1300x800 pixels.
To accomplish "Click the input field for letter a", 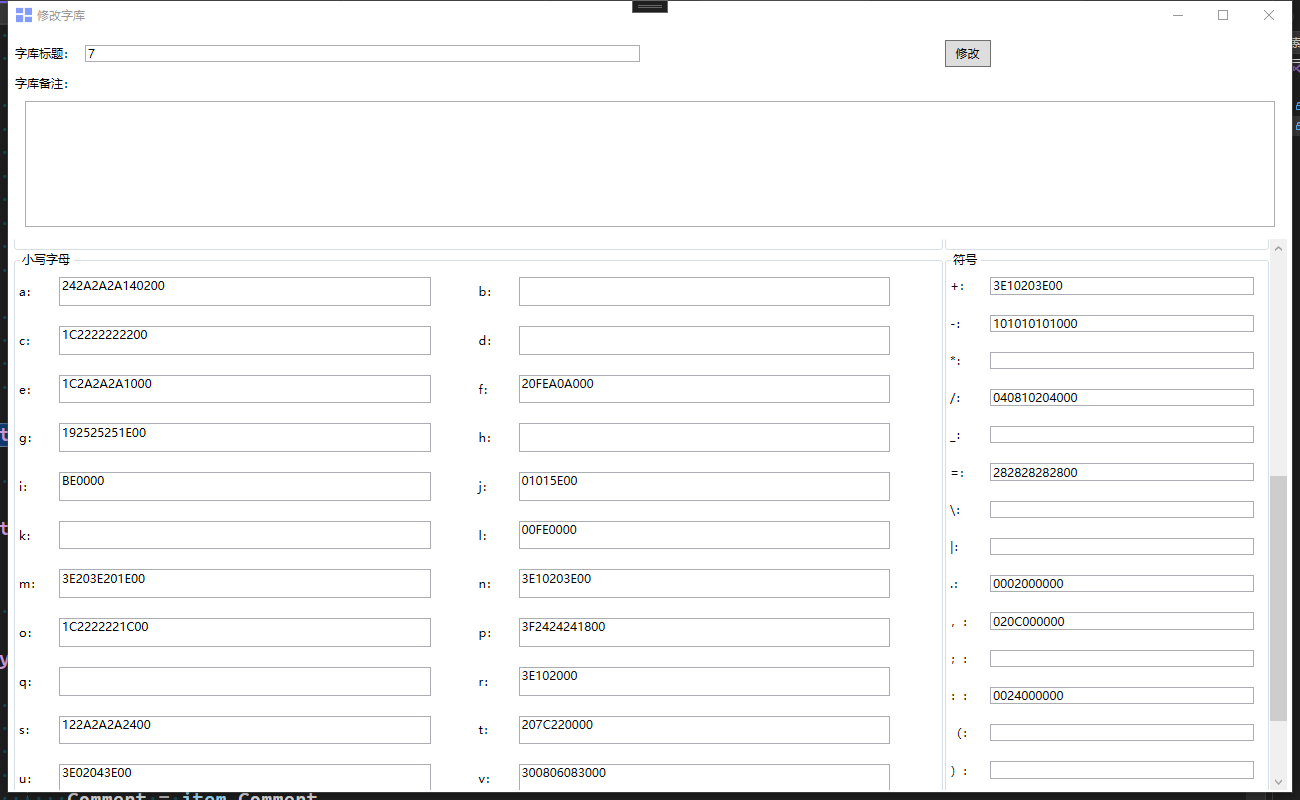I will click(x=245, y=291).
